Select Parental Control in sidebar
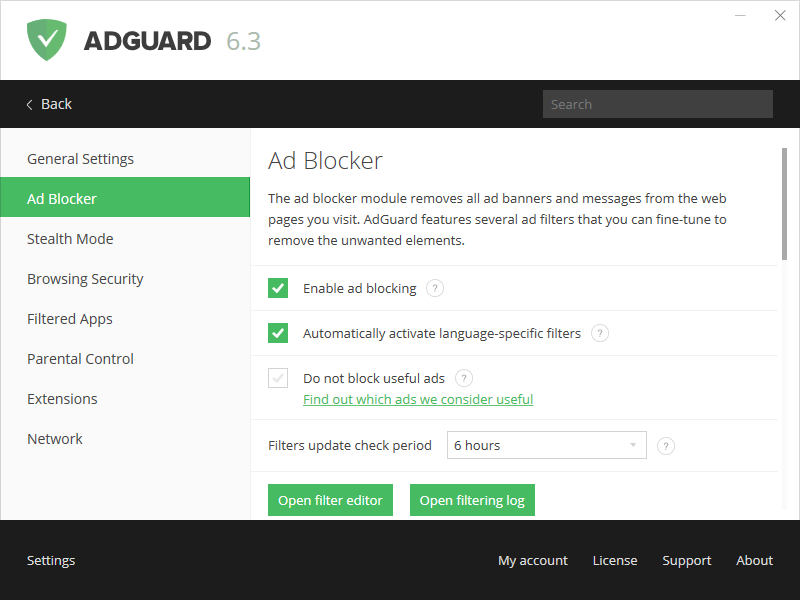800x600 pixels. 80,359
